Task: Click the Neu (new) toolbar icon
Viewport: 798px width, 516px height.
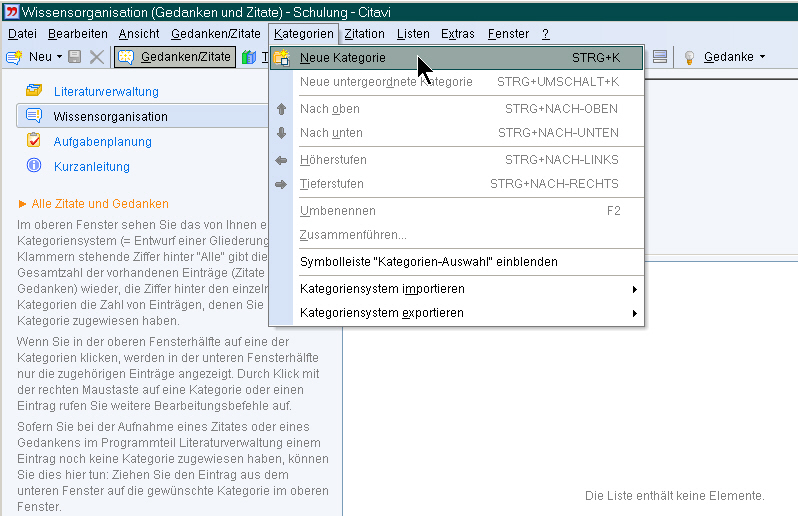Action: click(15, 57)
